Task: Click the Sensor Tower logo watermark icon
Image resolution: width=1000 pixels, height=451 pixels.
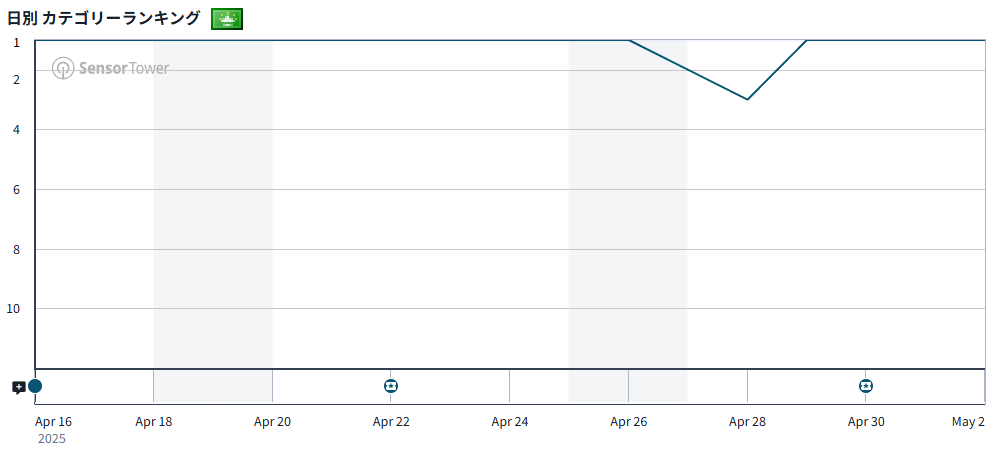Action: point(63,68)
